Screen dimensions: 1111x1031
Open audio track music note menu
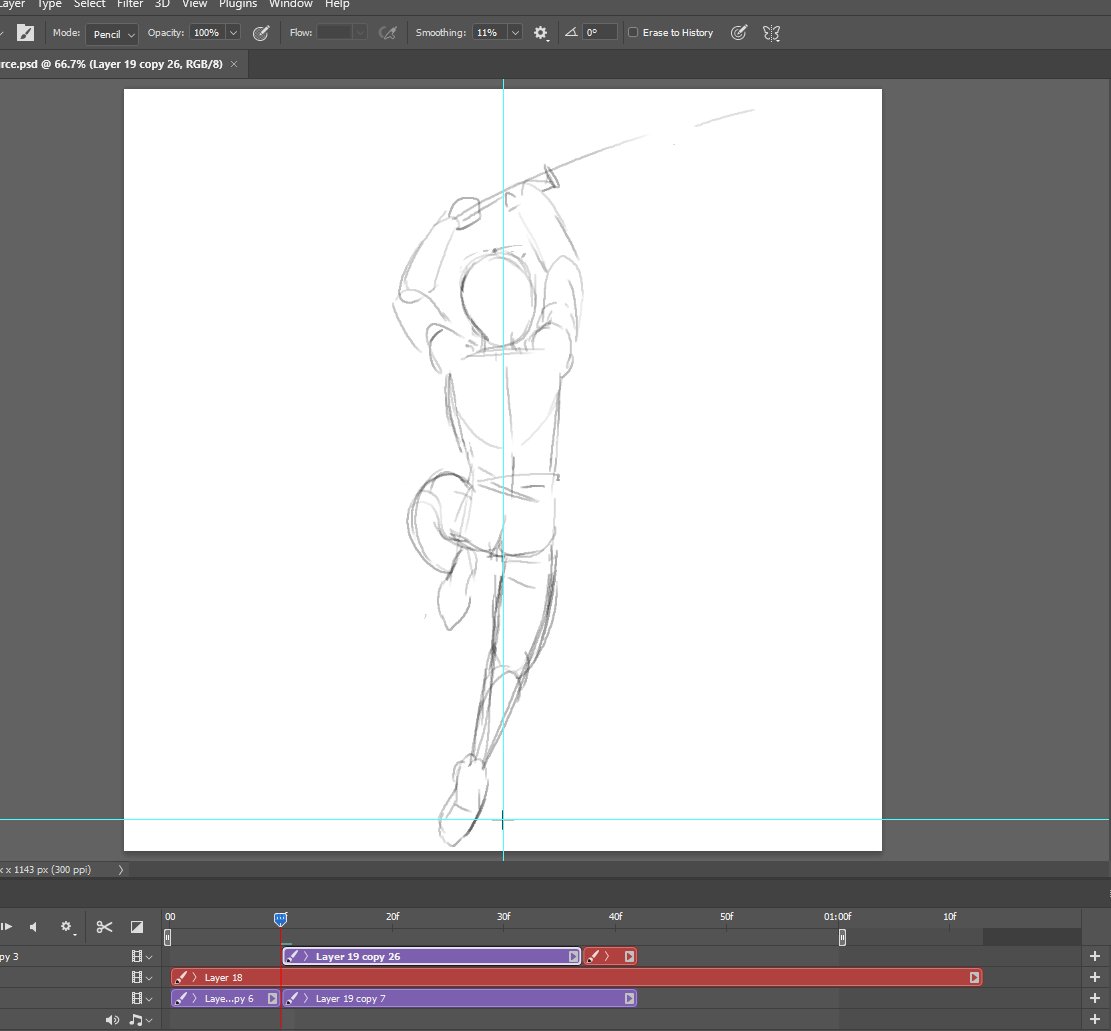tap(140, 1020)
